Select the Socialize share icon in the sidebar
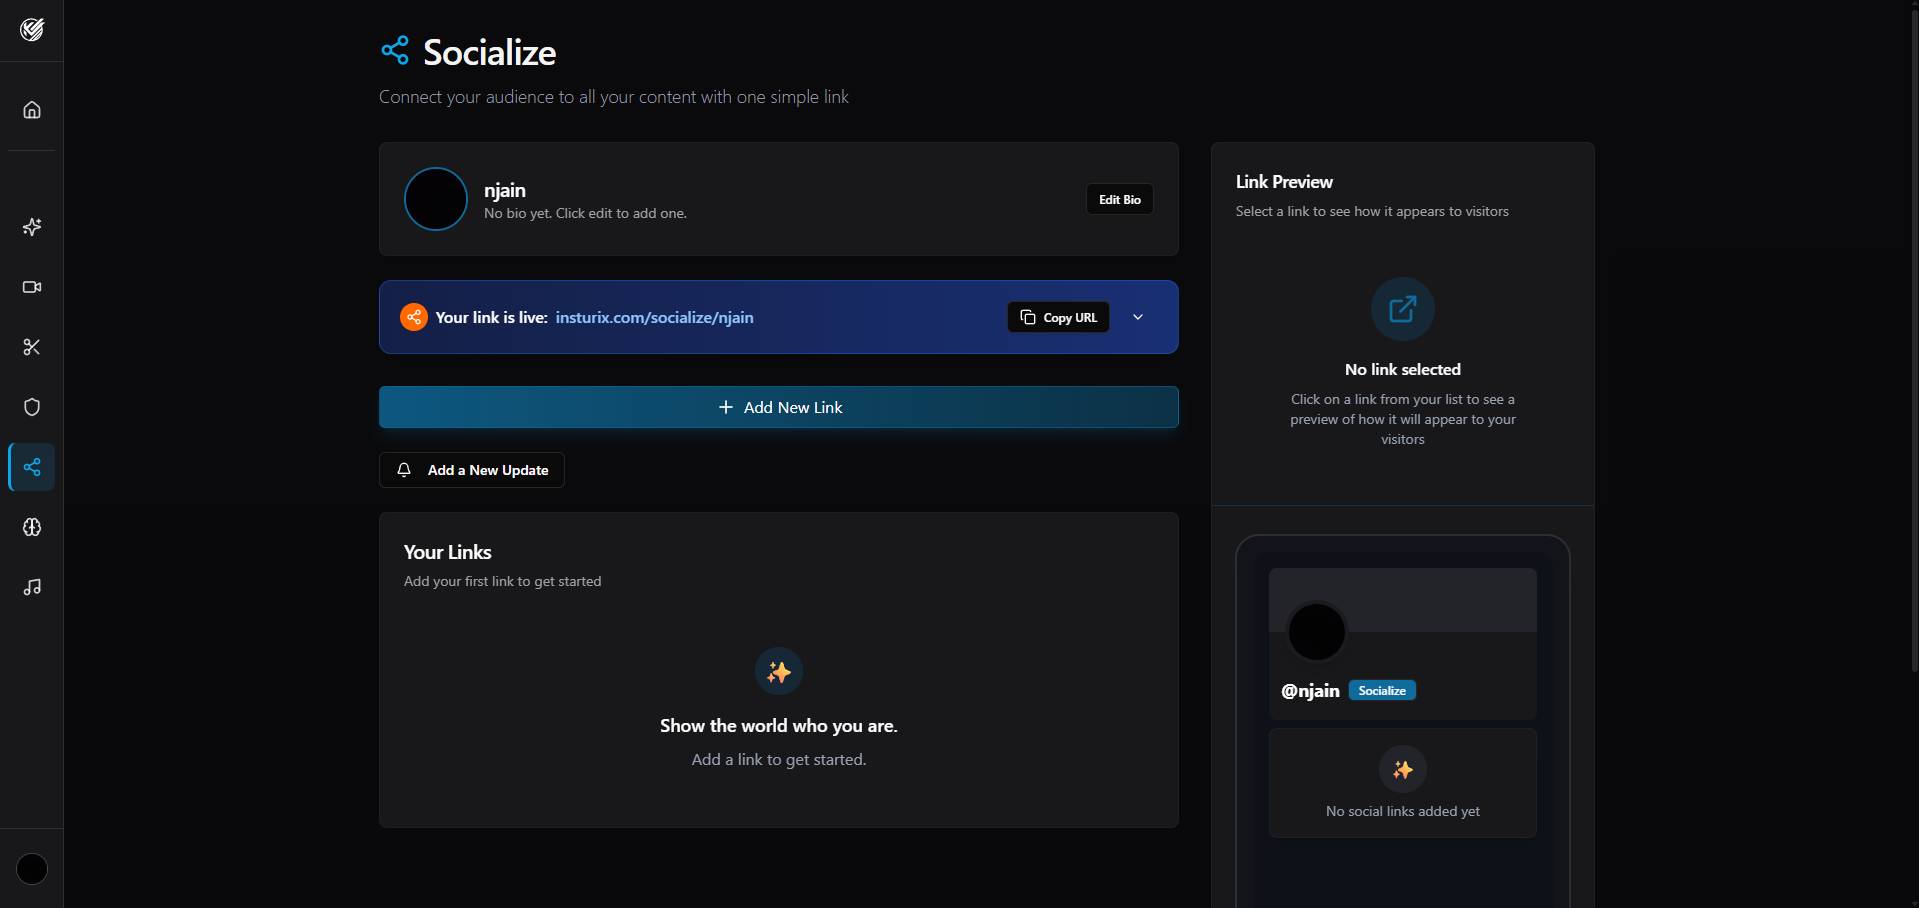Screen dimensions: 1919x908 pos(32,467)
